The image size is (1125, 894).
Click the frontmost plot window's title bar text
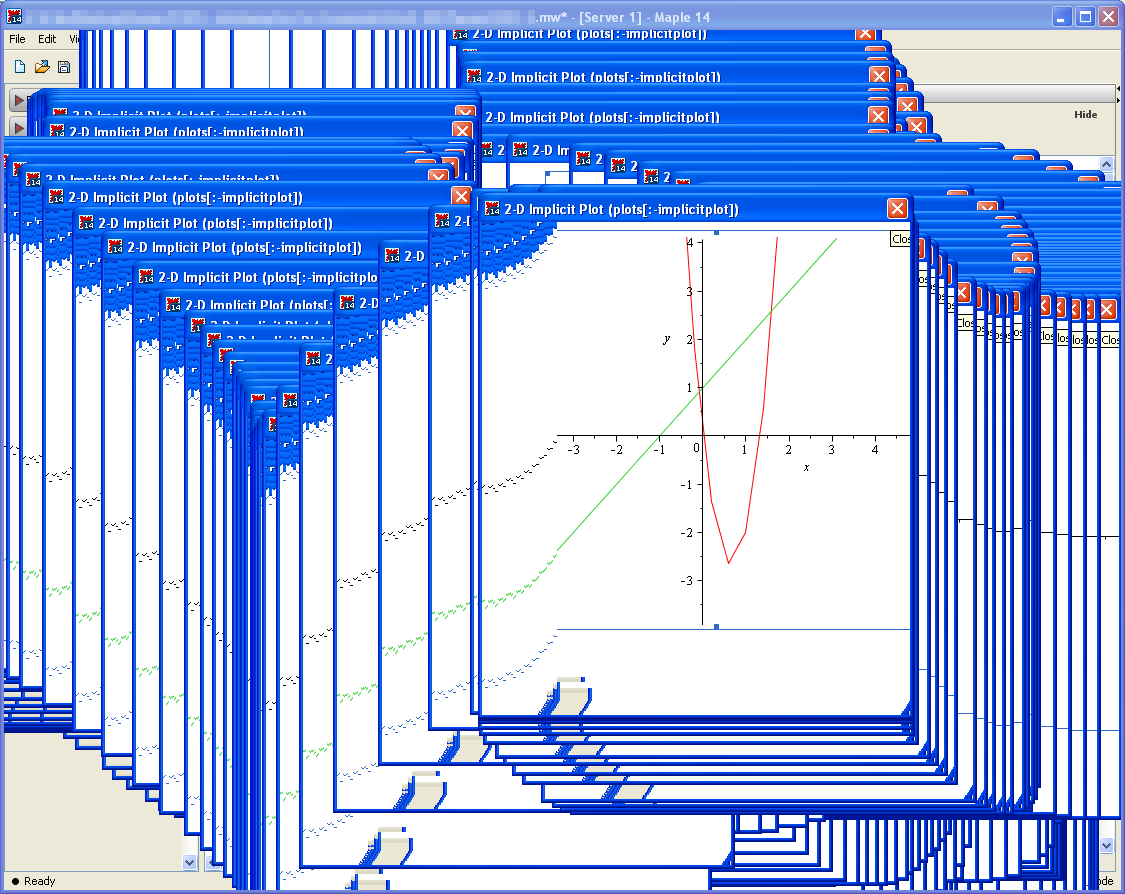(621, 209)
